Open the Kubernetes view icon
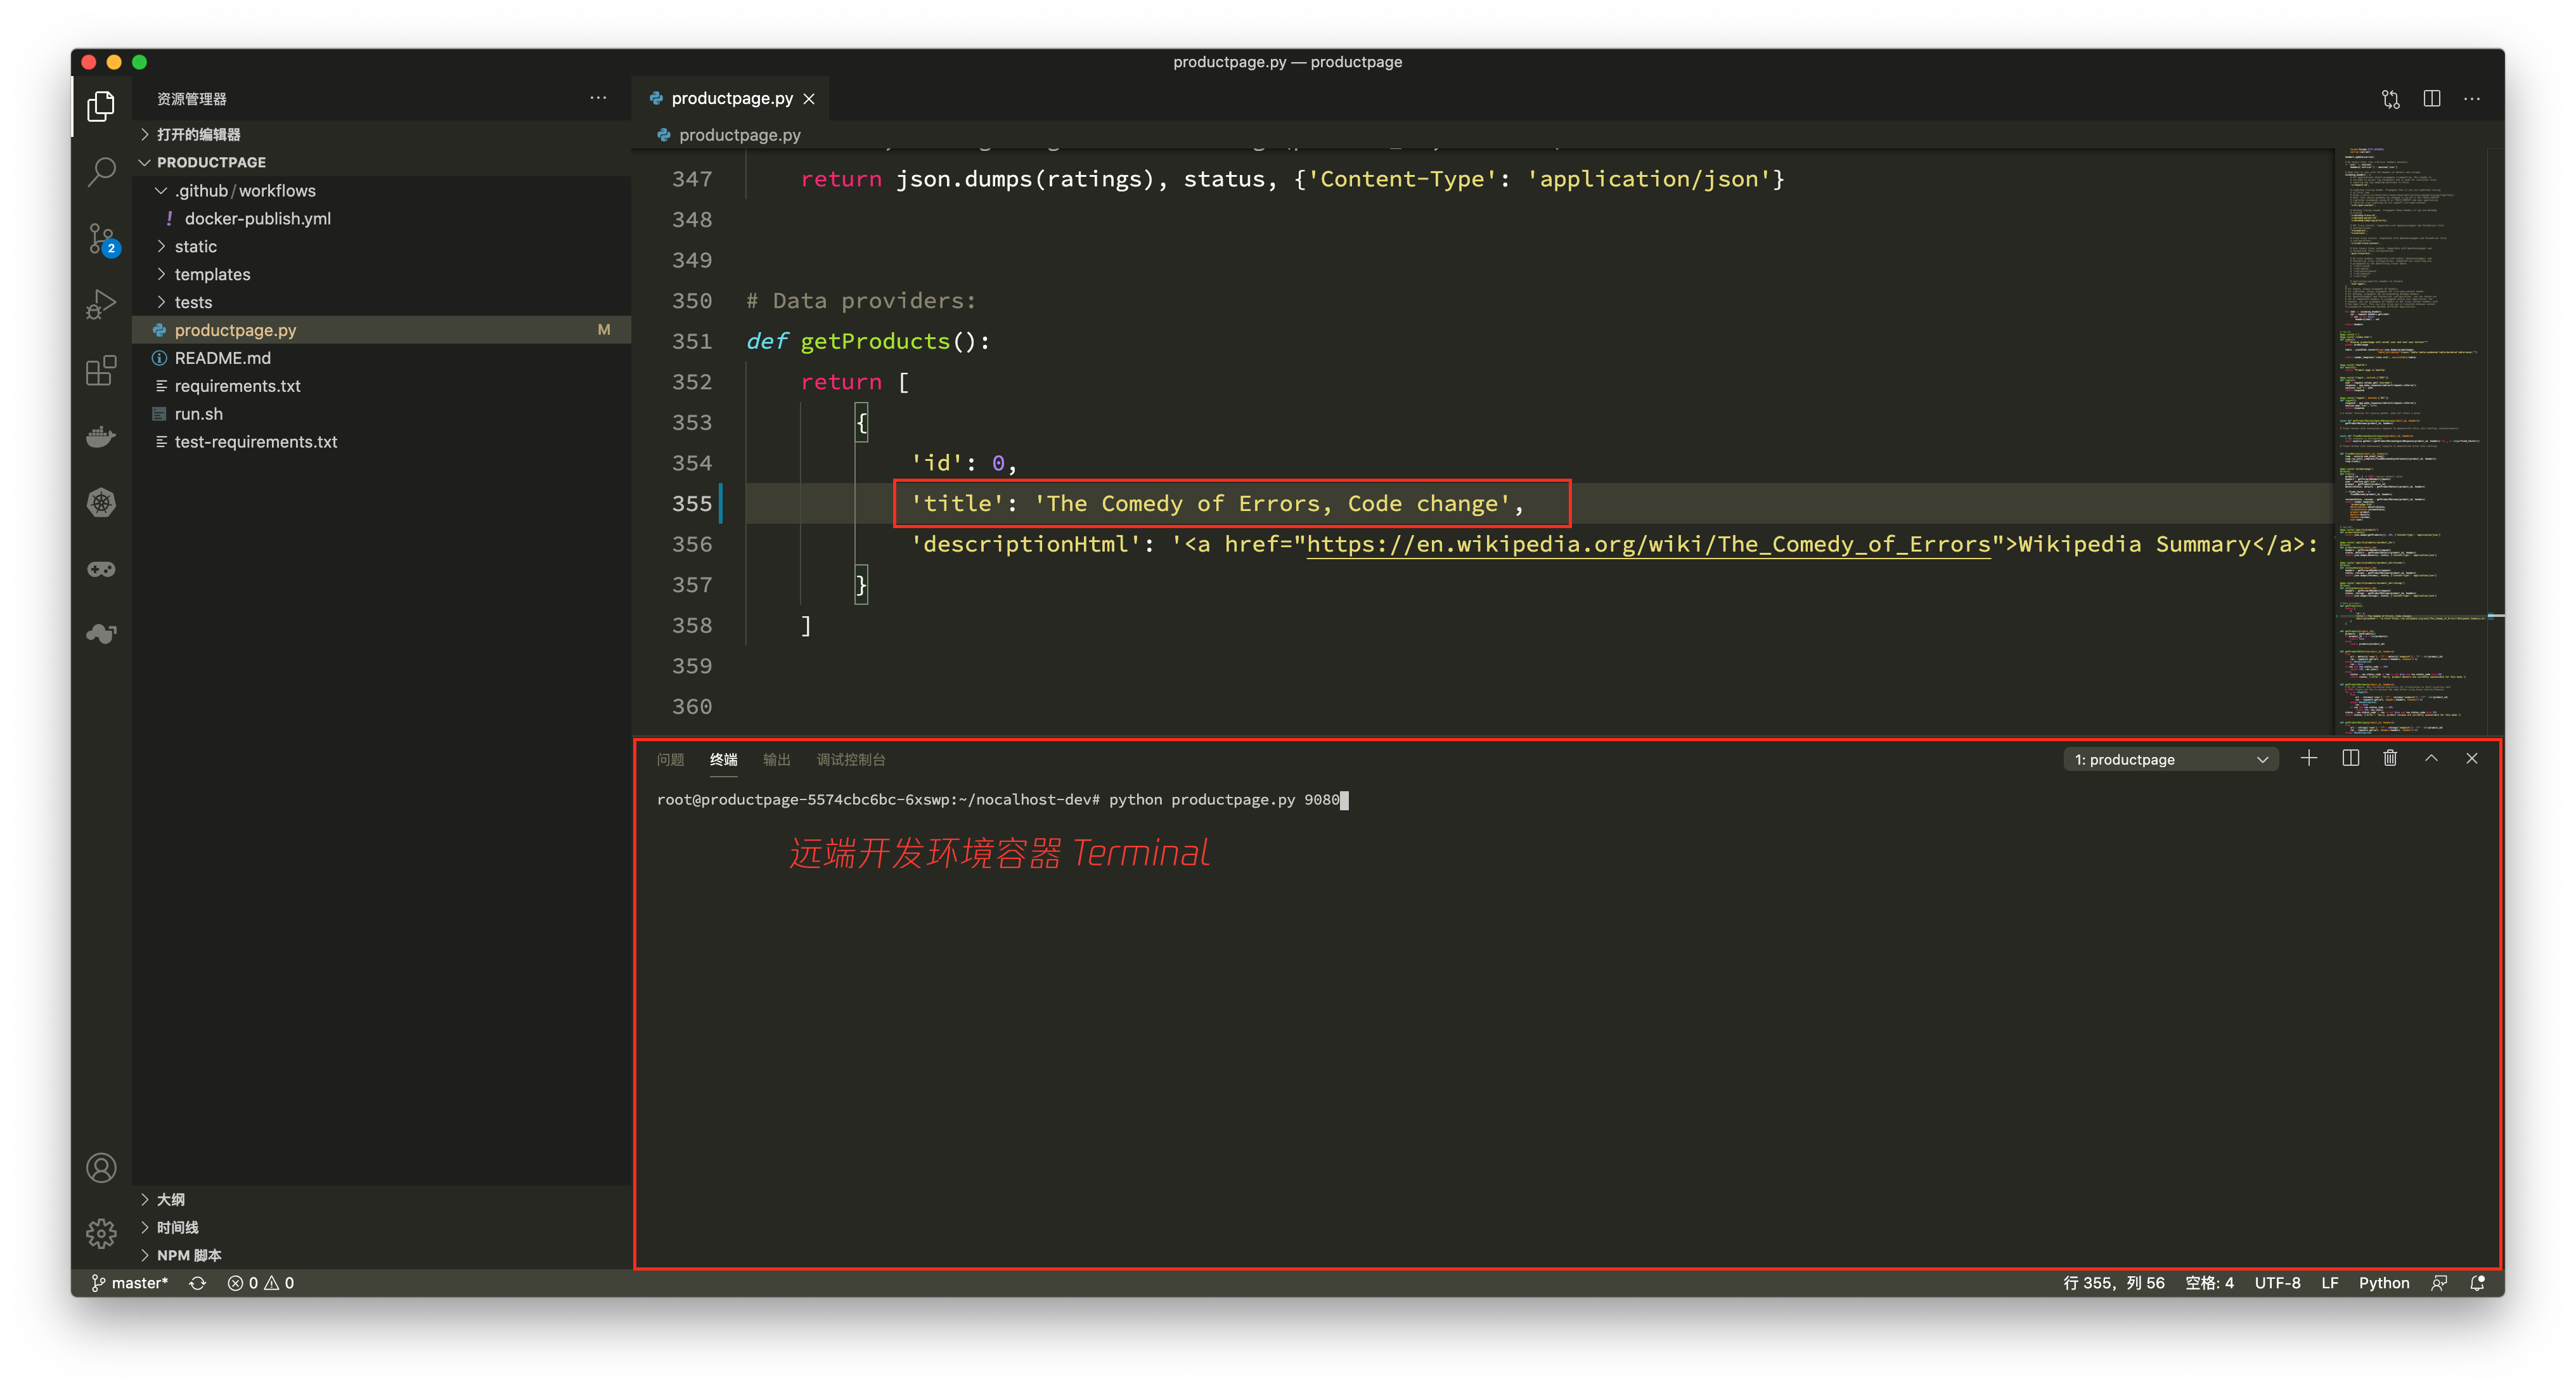 click(101, 503)
